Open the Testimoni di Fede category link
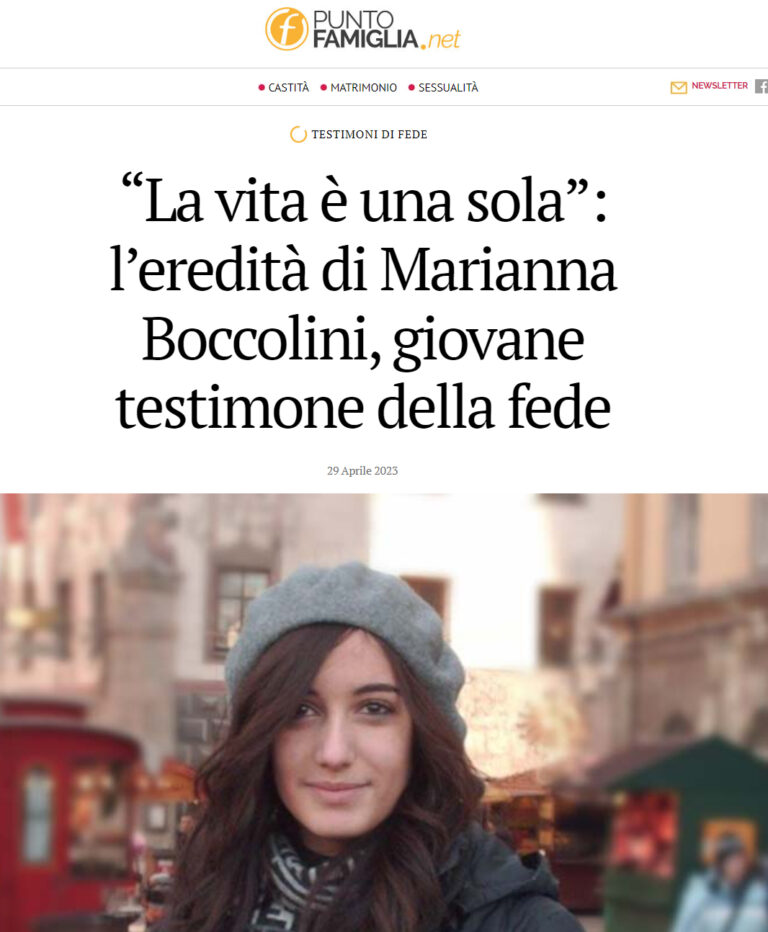This screenshot has height=932, width=768. (x=369, y=134)
